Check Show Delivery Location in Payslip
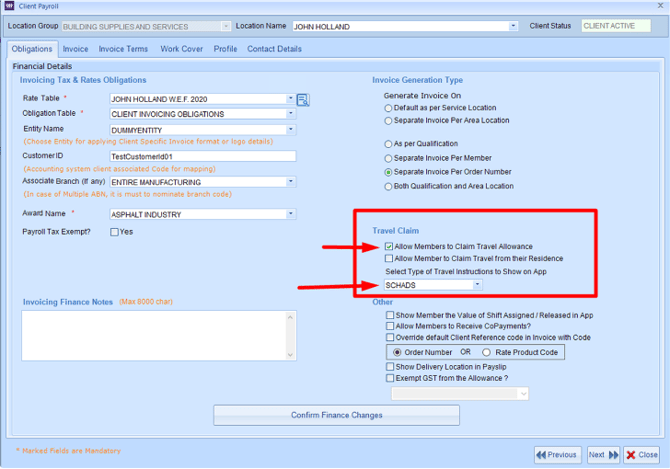This screenshot has height=469, width=670. pyautogui.click(x=389, y=367)
